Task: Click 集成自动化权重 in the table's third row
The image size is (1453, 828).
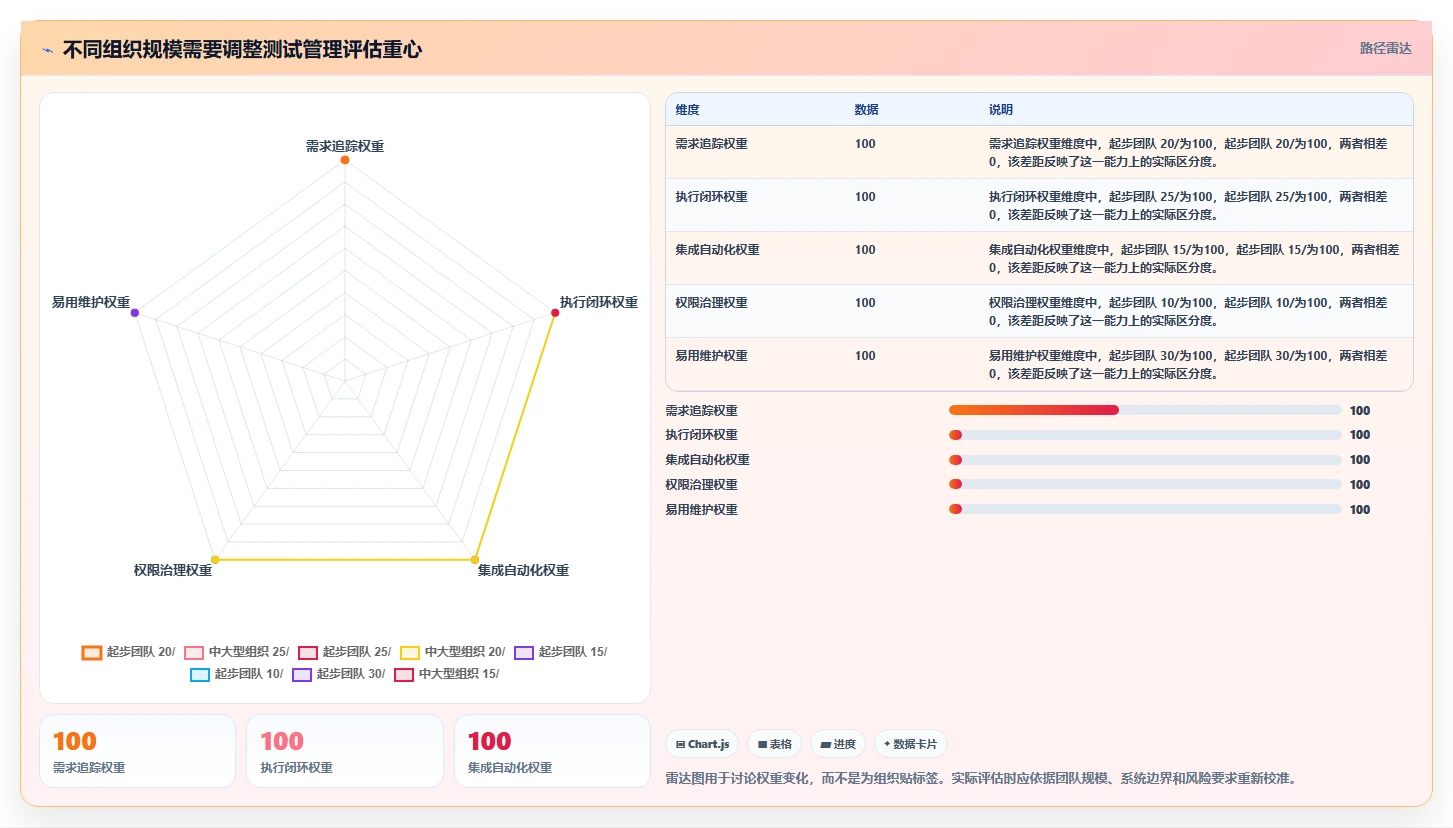Action: 717,250
